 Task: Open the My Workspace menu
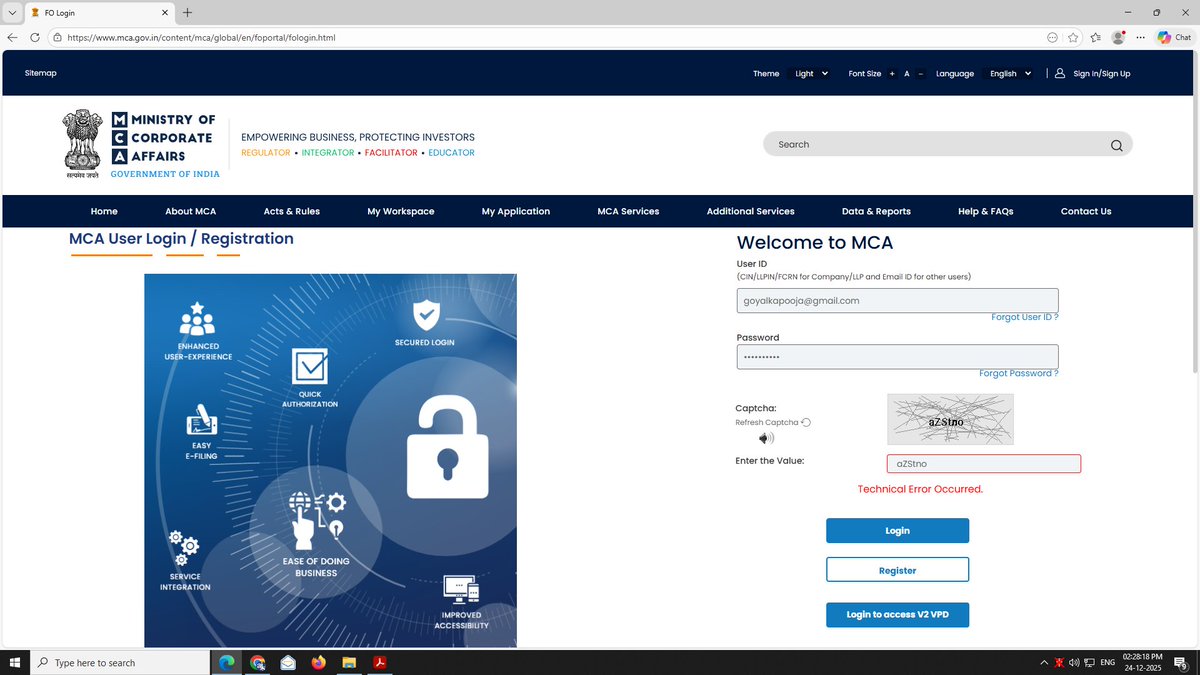coord(401,211)
